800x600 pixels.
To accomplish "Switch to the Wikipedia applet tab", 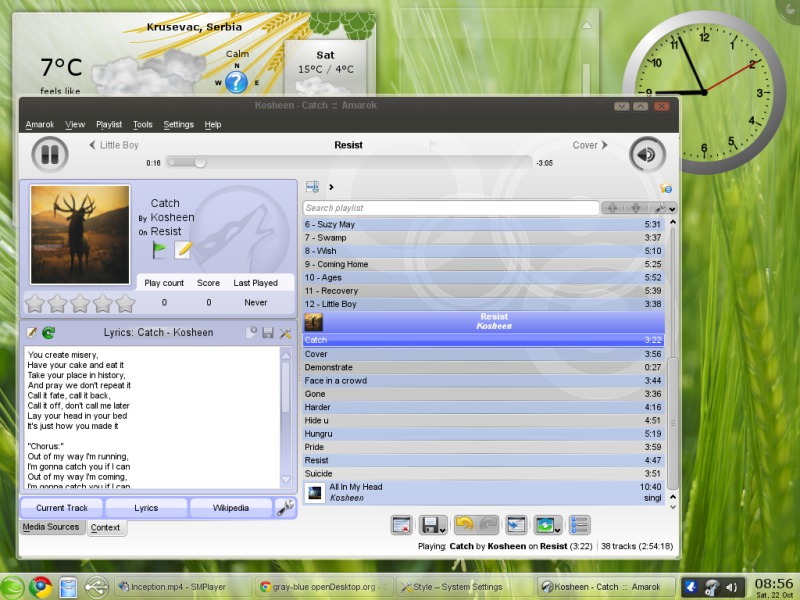I will pyautogui.click(x=231, y=508).
